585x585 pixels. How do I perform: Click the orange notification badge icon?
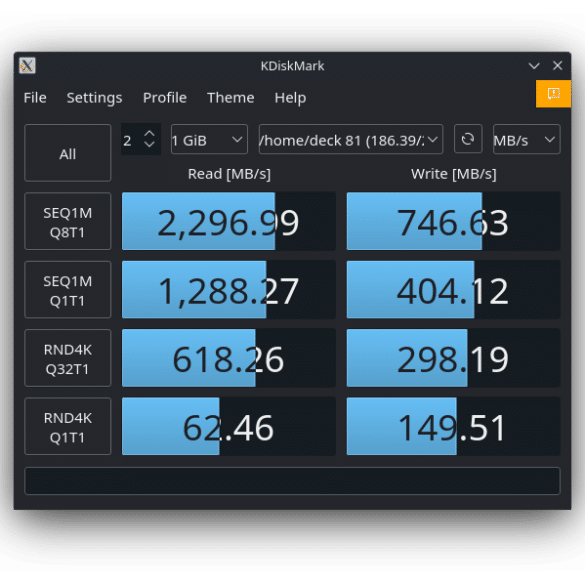coord(553,93)
